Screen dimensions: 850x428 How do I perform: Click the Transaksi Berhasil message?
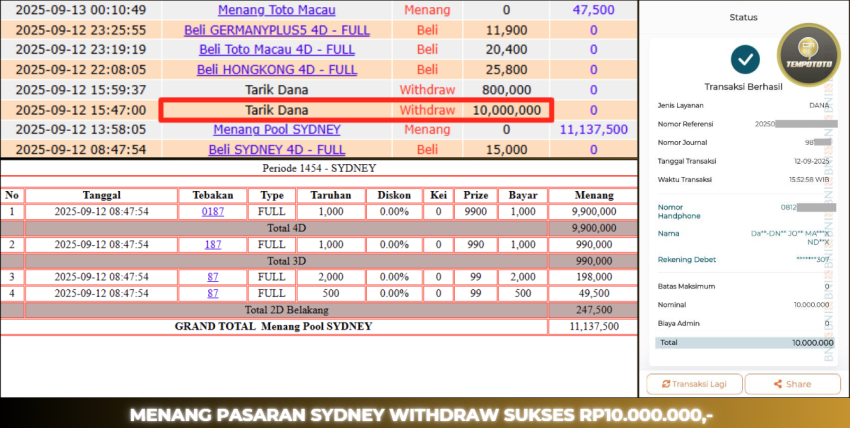[x=743, y=87]
